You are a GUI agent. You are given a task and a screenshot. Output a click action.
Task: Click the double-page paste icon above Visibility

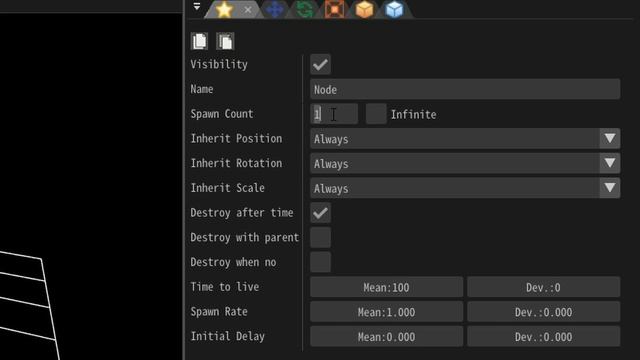[225, 41]
